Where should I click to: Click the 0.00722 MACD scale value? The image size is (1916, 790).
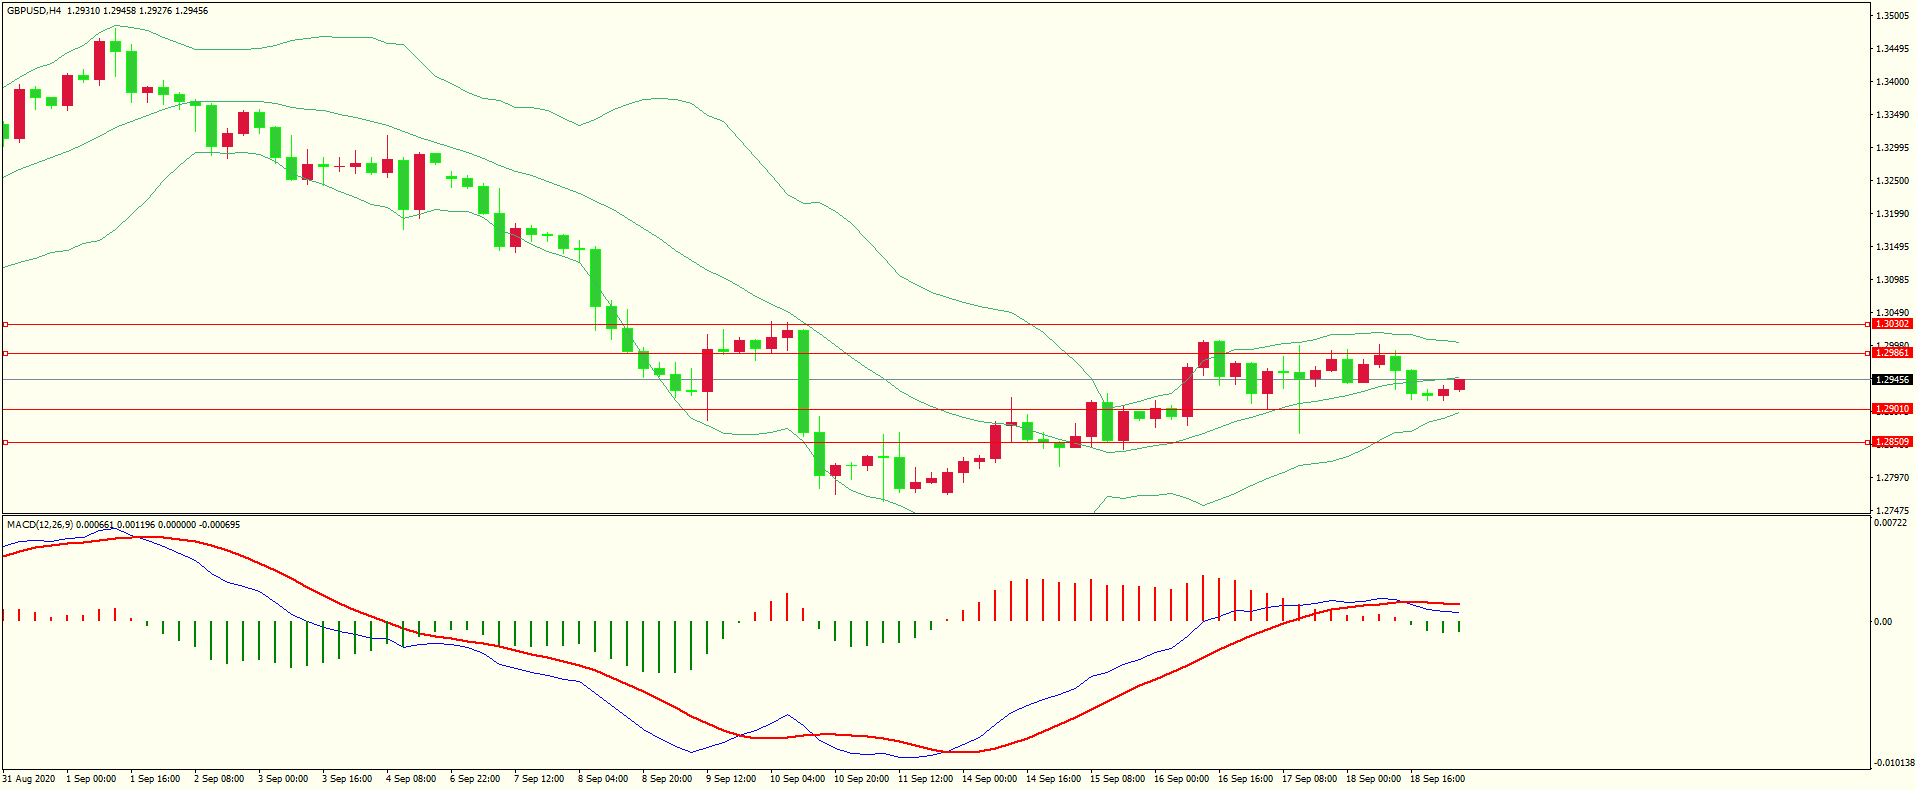point(1890,523)
